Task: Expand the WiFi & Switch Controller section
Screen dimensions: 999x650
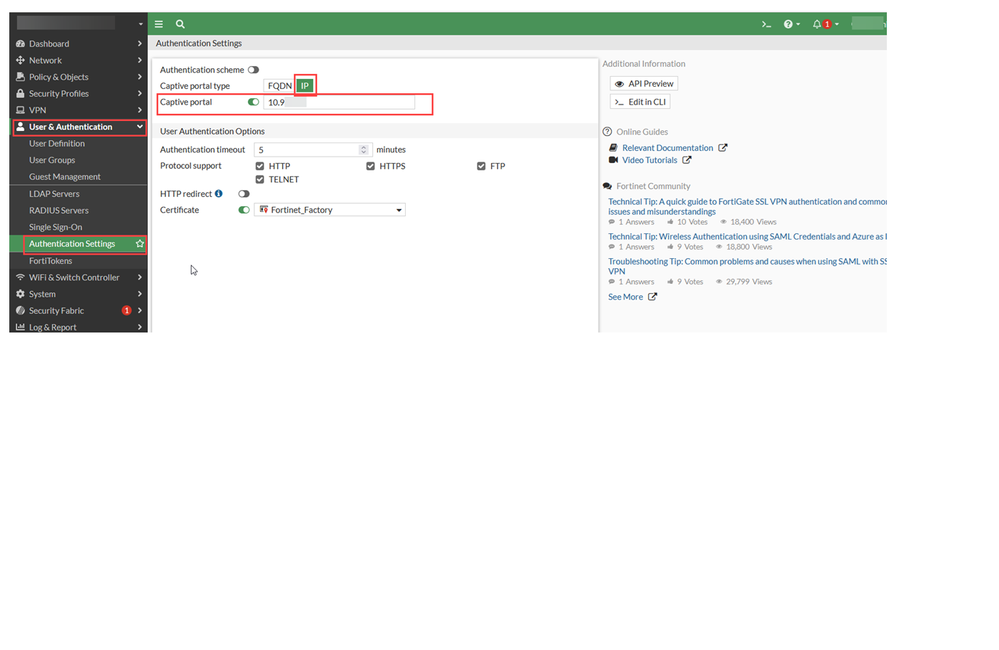Action: pos(78,278)
